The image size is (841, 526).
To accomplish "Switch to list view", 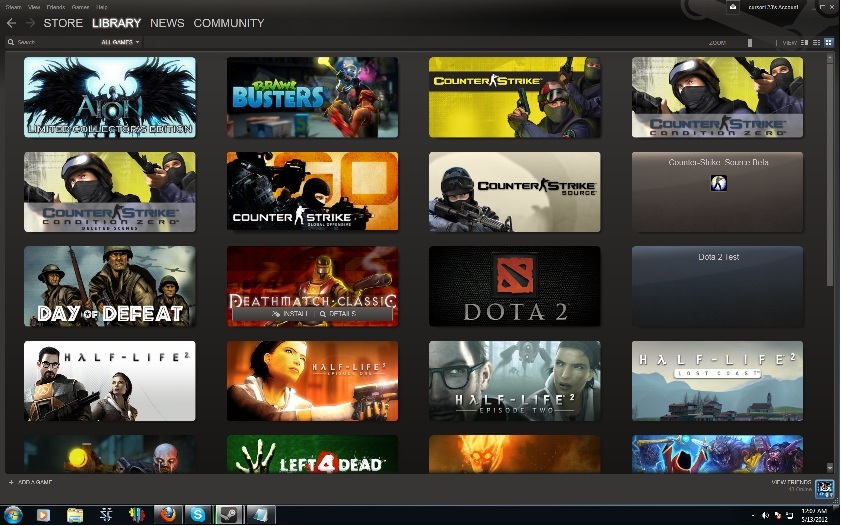I will pyautogui.click(x=816, y=42).
